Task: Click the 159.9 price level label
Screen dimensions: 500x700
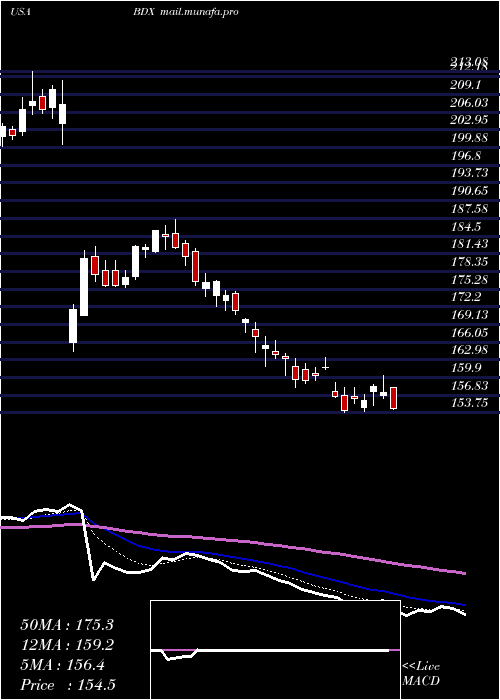Action: 466,367
